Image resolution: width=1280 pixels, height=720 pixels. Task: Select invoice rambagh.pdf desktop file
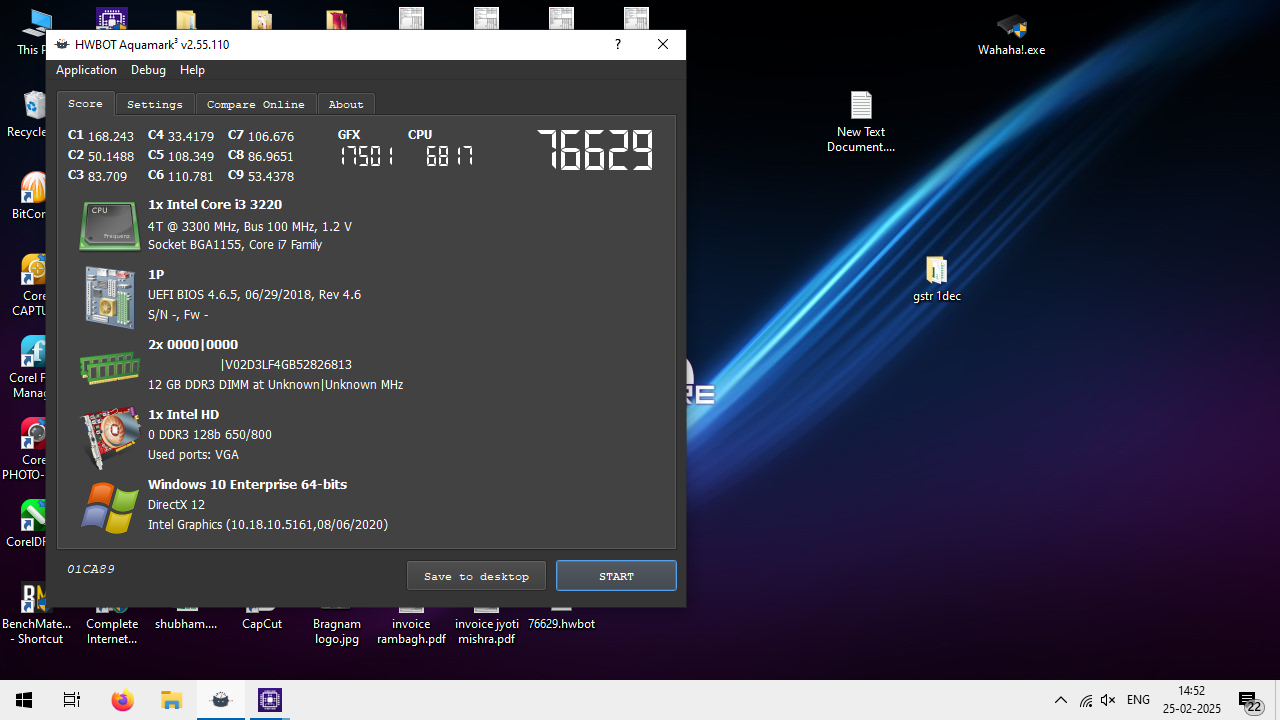pyautogui.click(x=411, y=623)
